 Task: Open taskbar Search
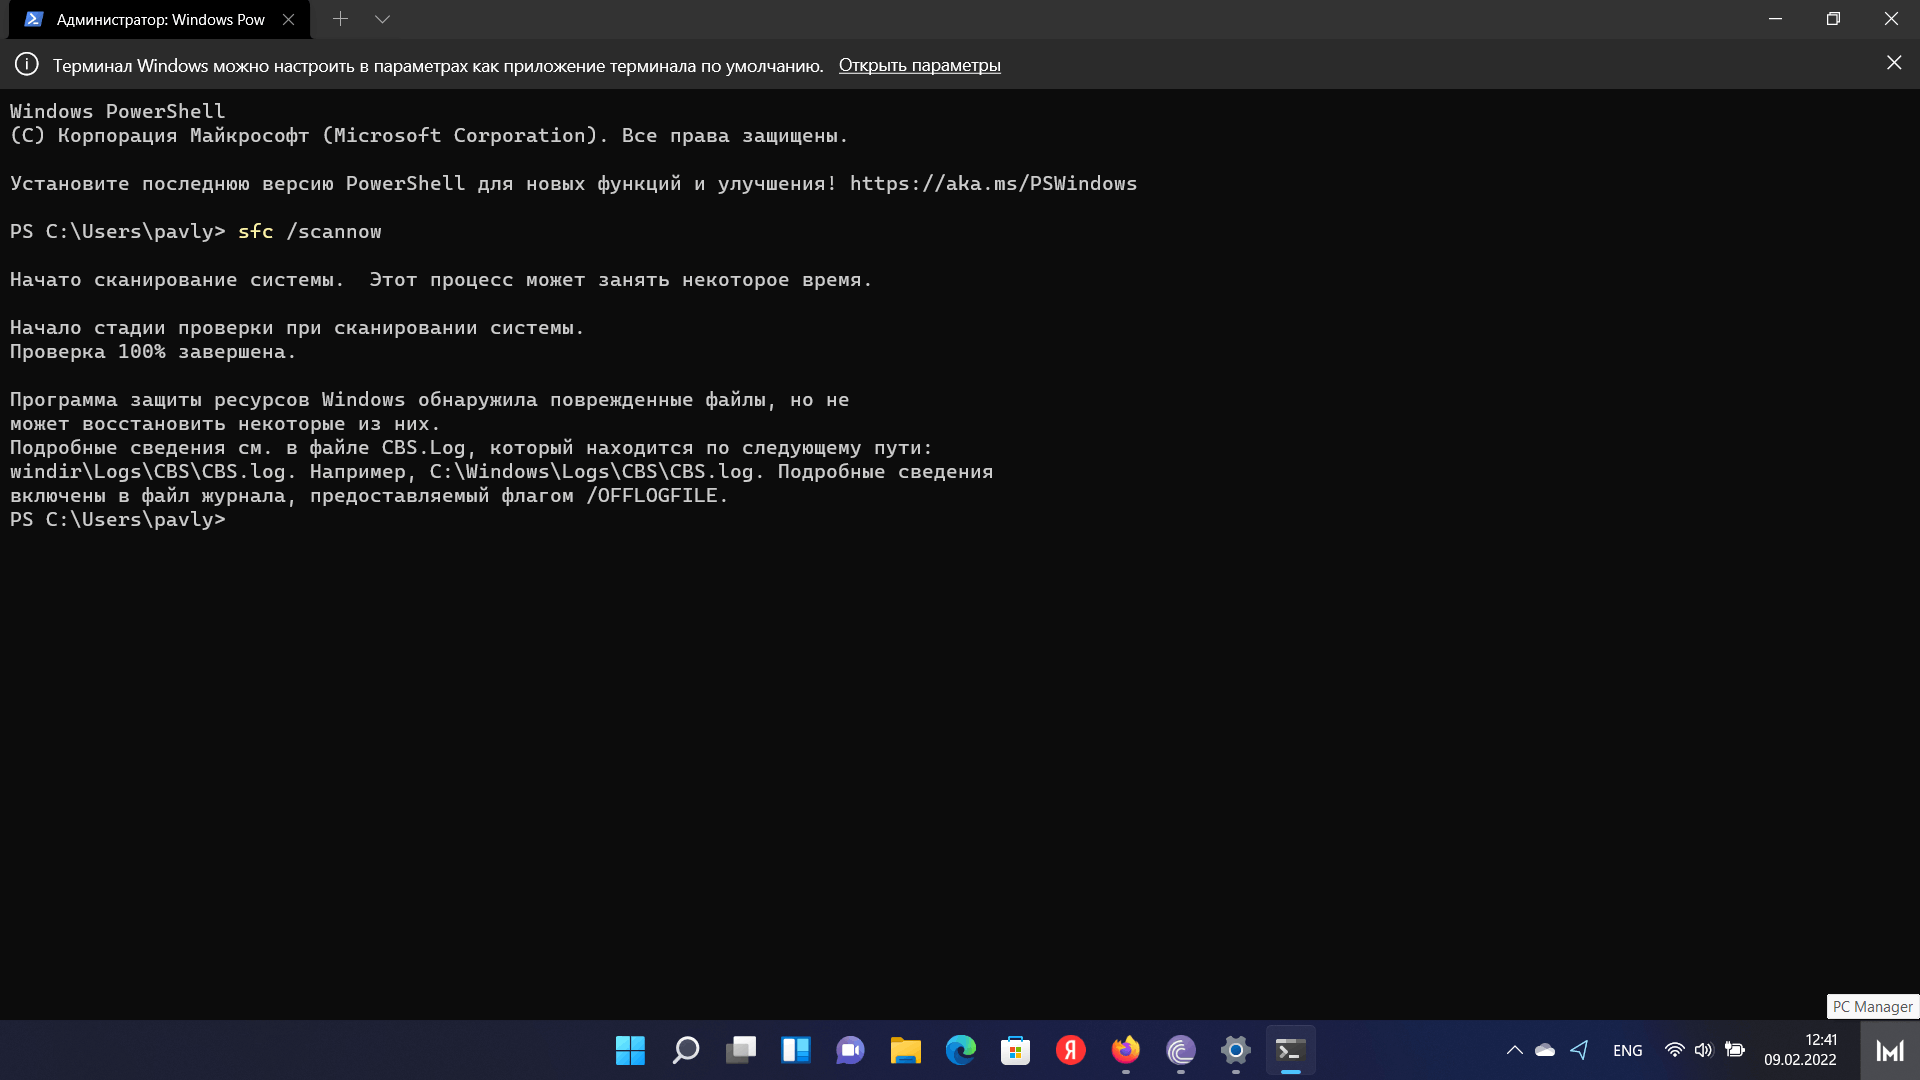click(685, 1050)
